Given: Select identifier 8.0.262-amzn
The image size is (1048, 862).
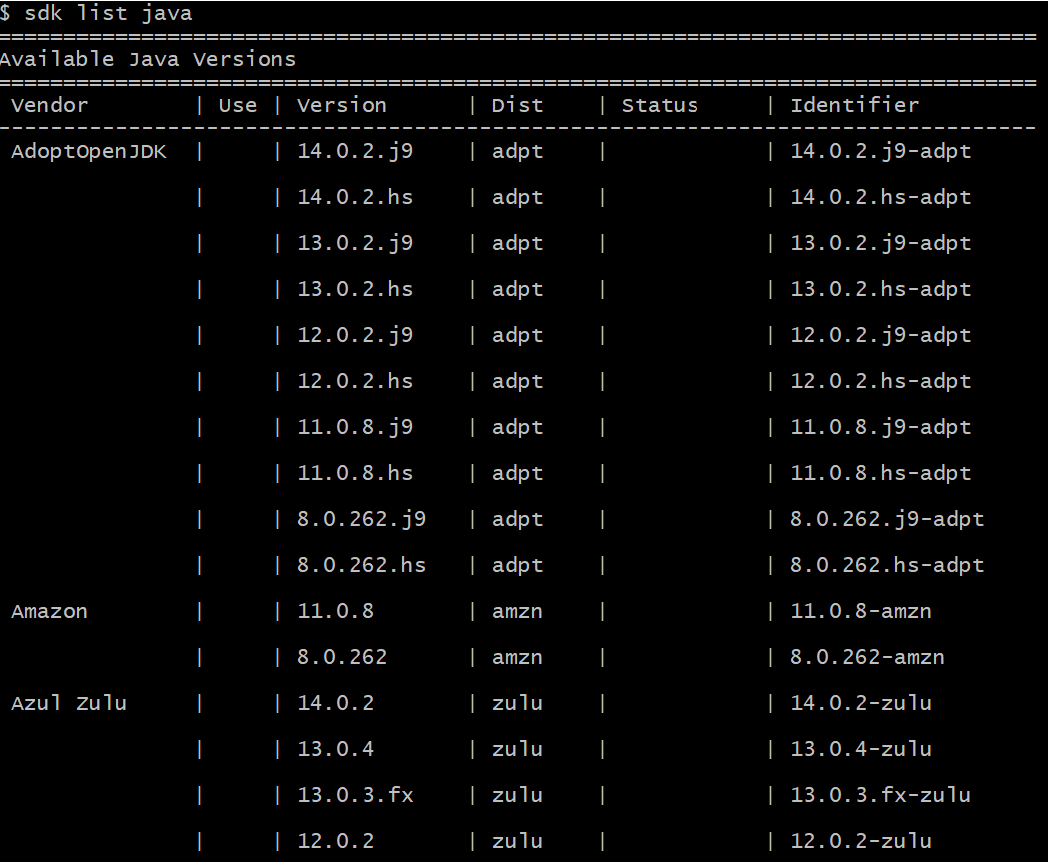Looking at the screenshot, I should pos(868,658).
